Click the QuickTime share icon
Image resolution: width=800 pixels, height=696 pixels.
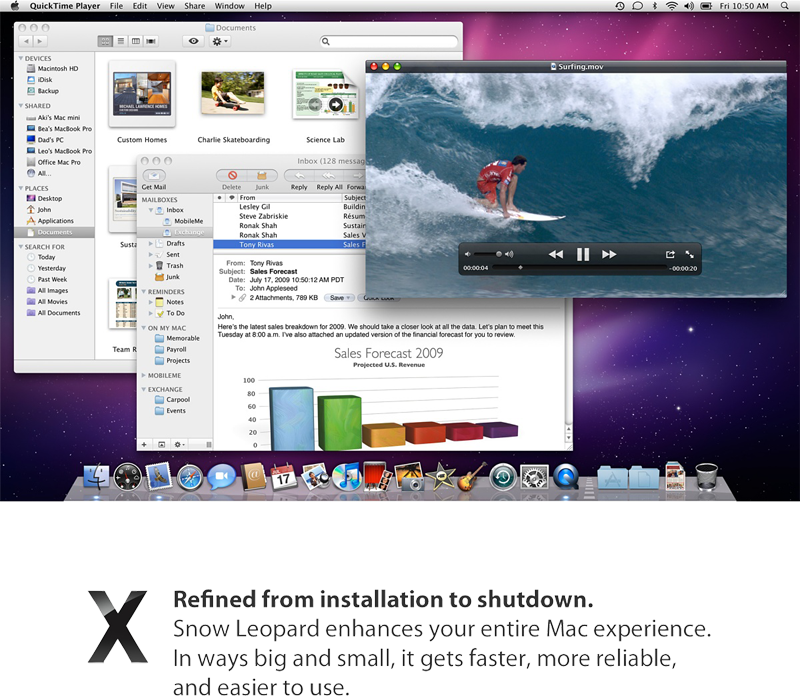[670, 254]
